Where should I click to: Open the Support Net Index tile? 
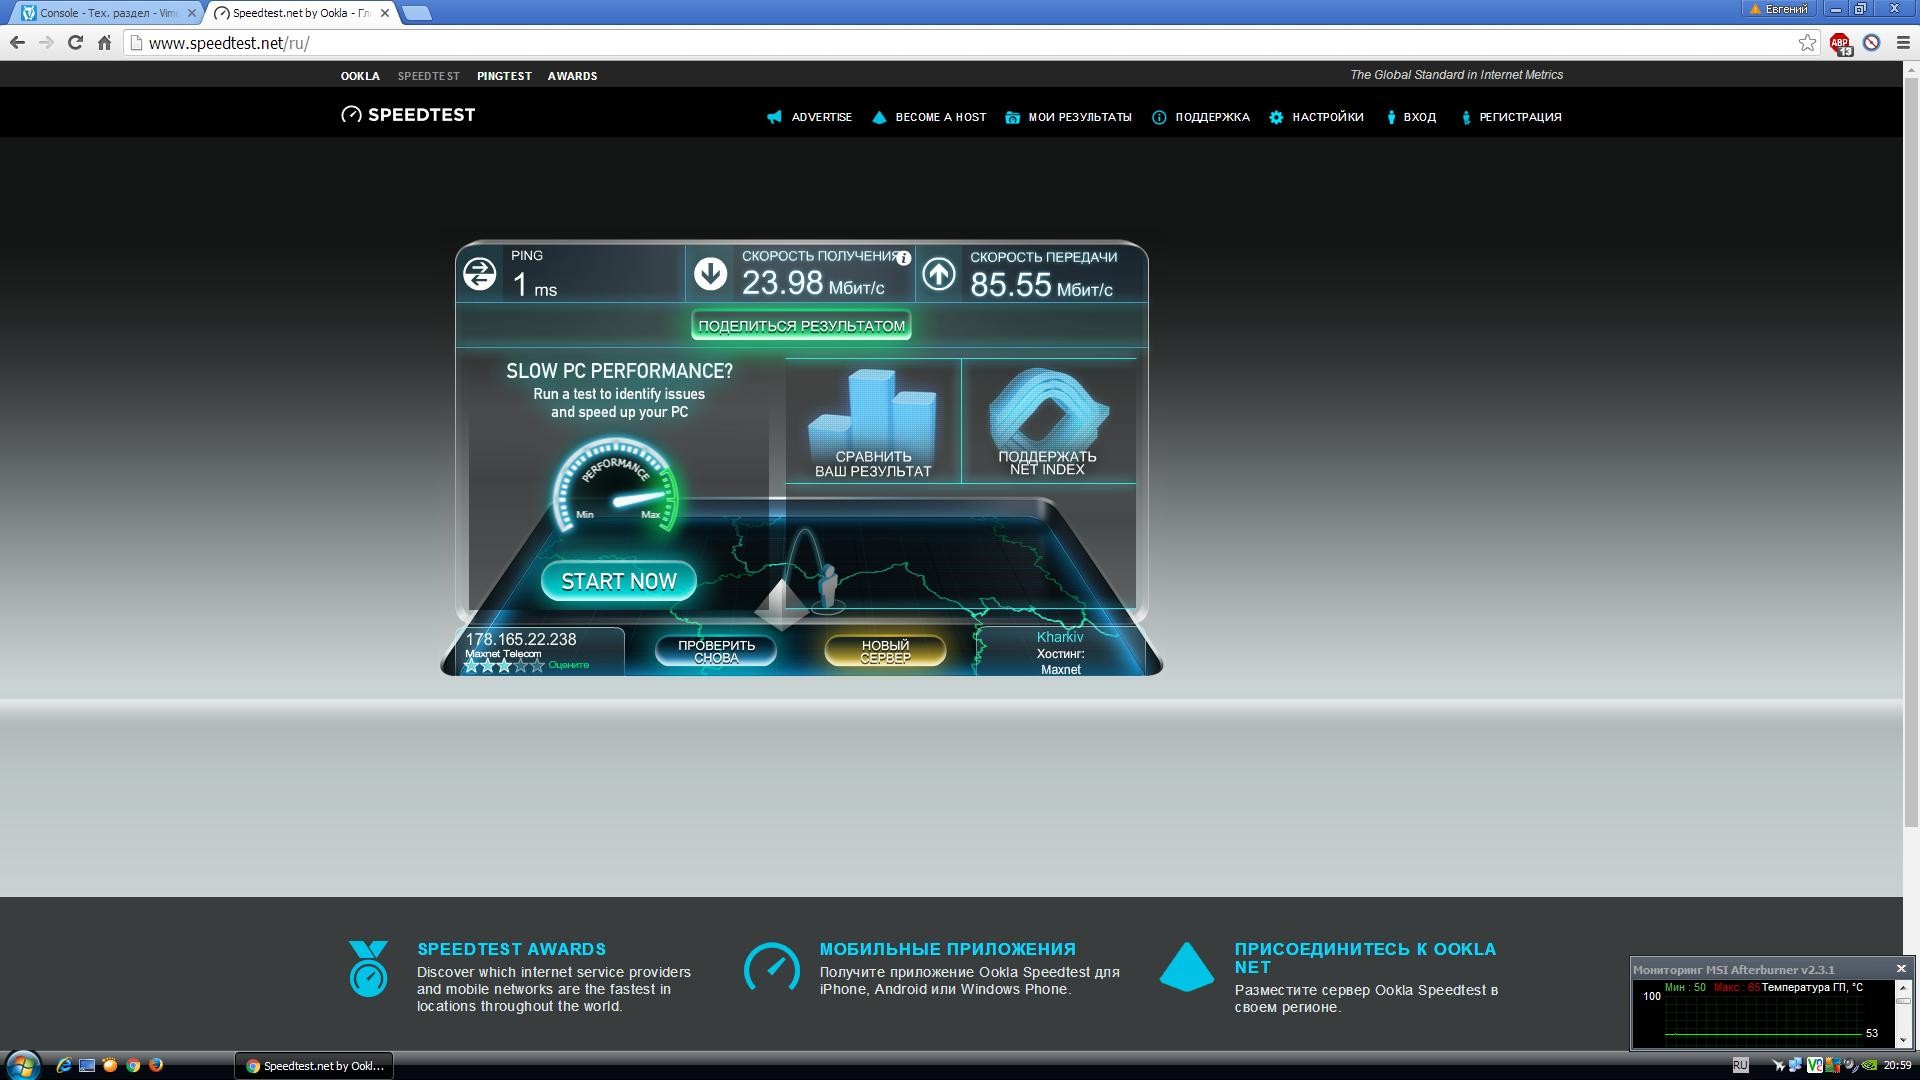point(1047,420)
